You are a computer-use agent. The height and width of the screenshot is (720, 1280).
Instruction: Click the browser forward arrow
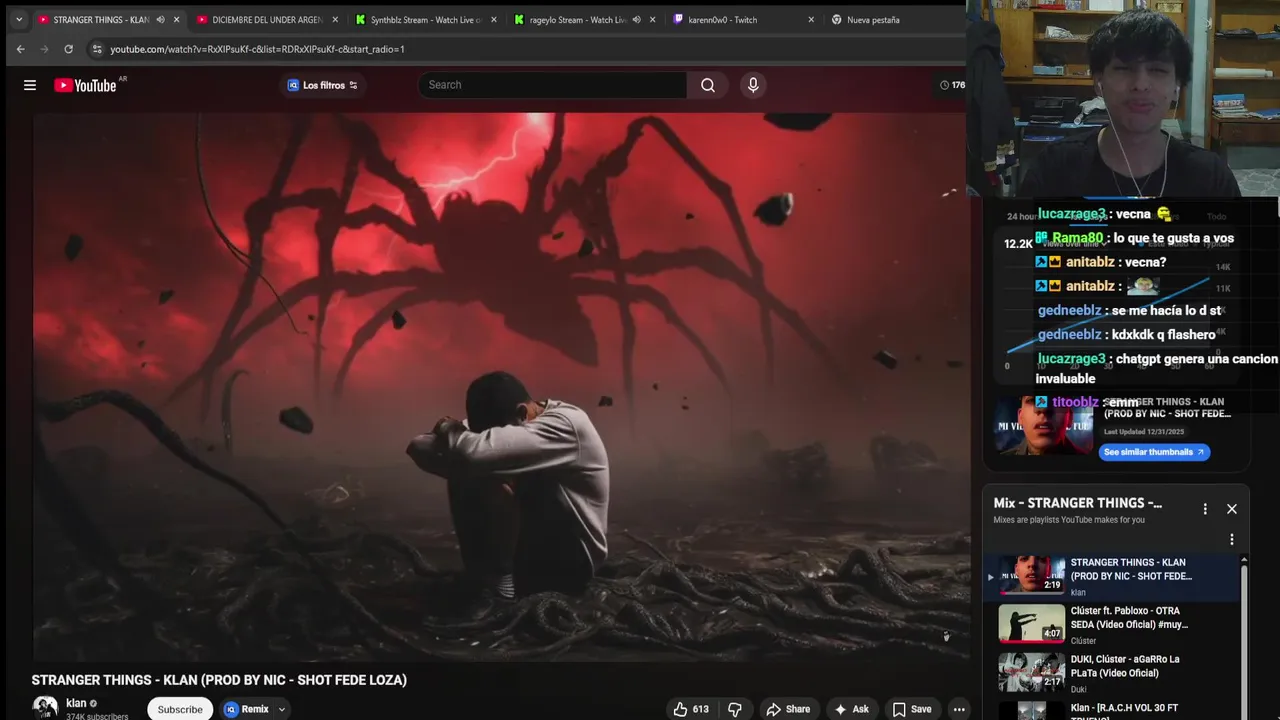(x=44, y=49)
